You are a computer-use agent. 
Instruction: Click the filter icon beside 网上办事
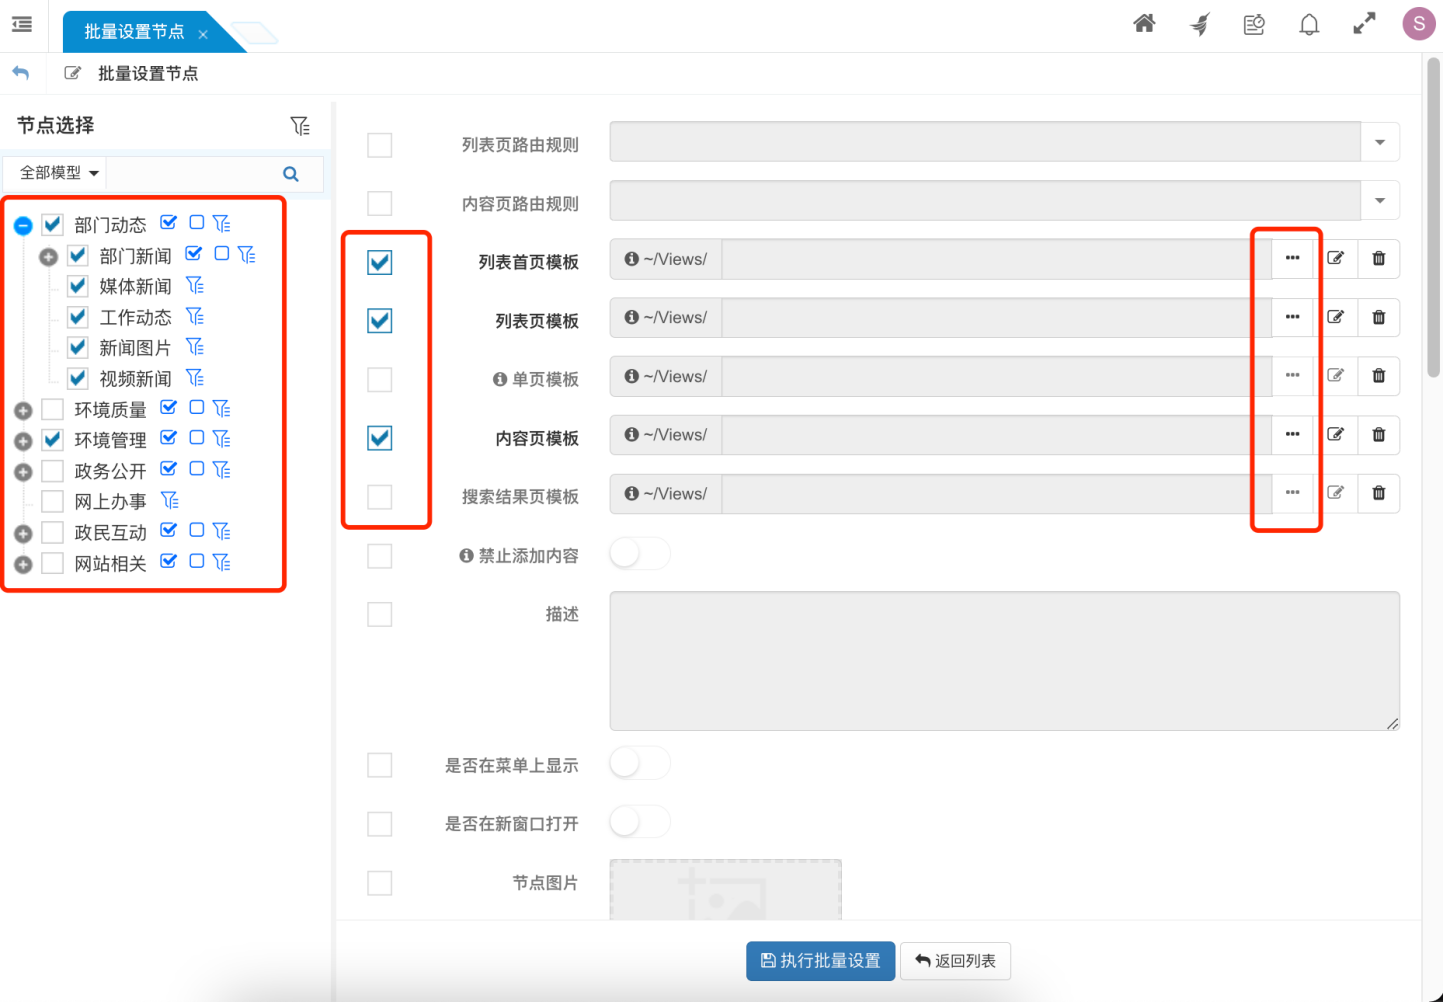170,500
